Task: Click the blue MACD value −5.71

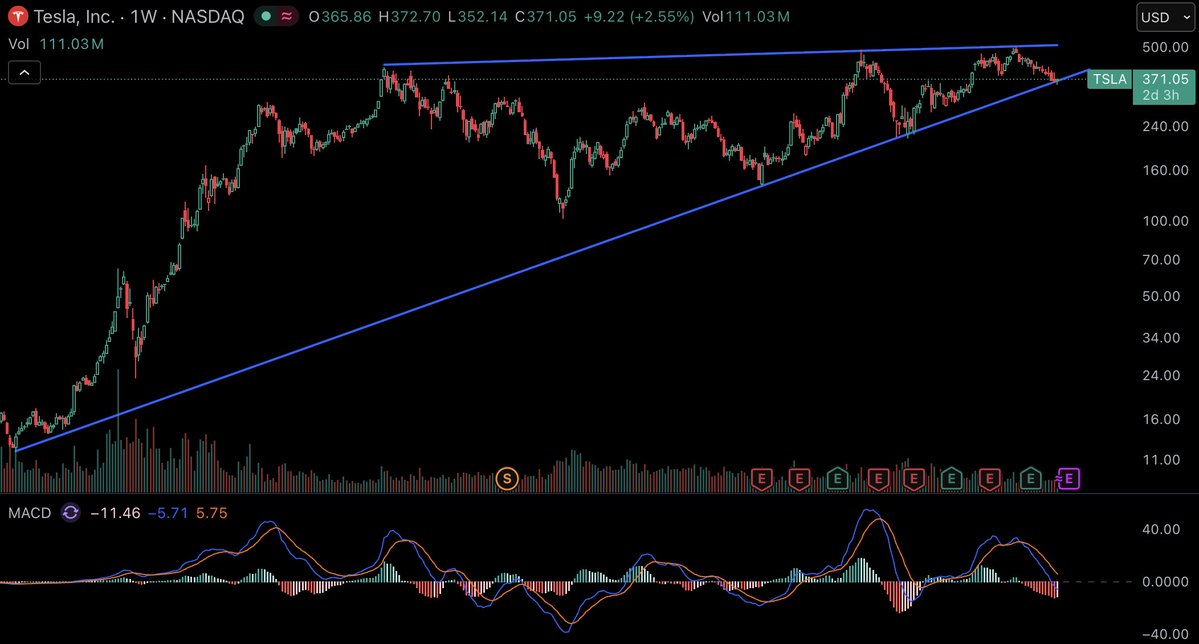Action: click(x=167, y=513)
